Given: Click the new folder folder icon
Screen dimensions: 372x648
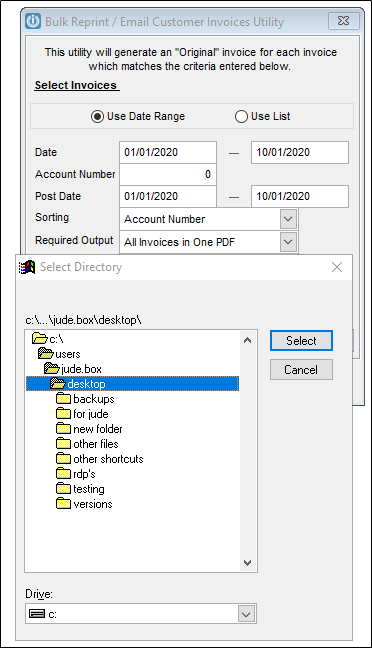Looking at the screenshot, I should click(63, 429).
